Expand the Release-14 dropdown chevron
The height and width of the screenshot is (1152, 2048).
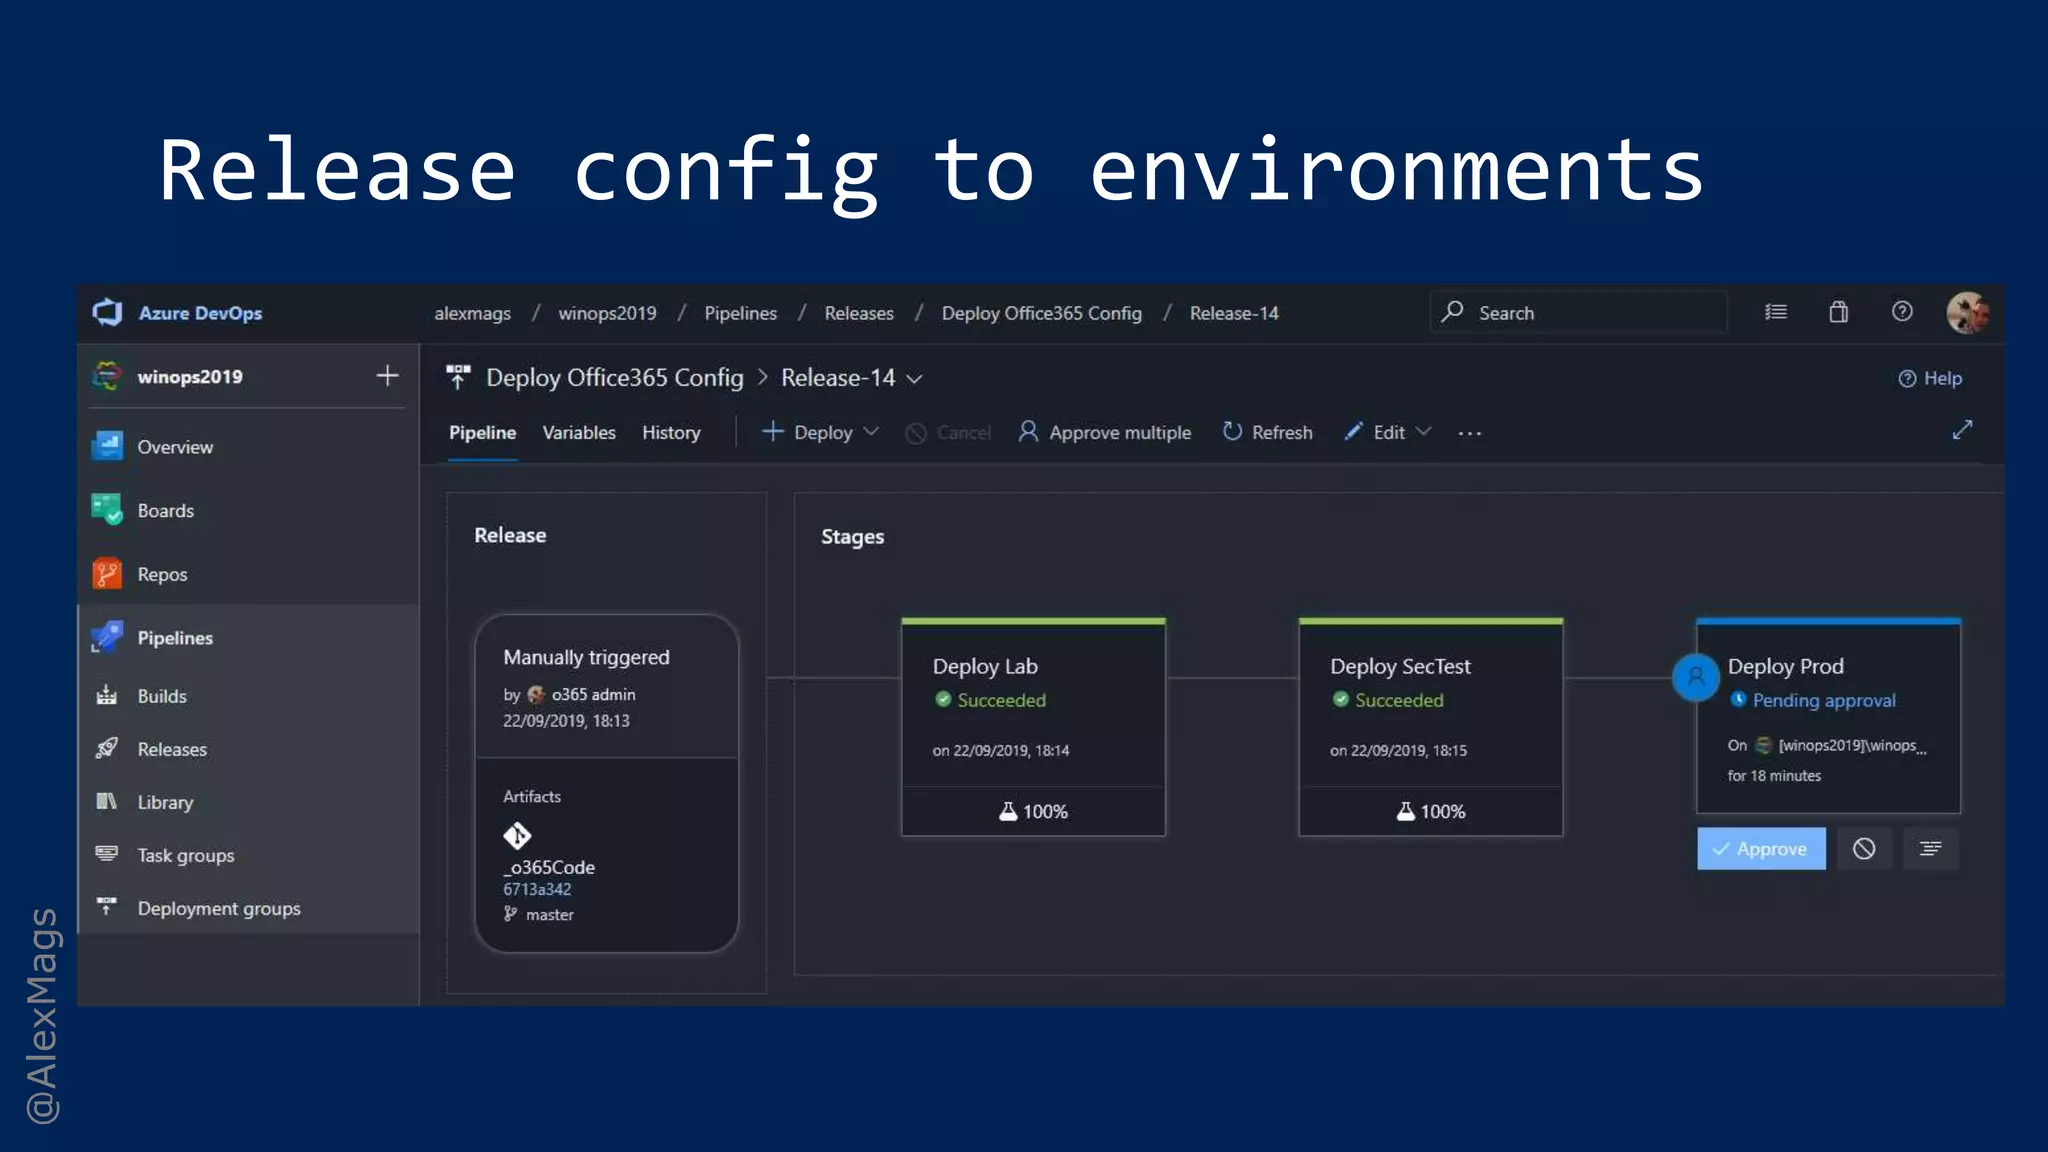914,379
